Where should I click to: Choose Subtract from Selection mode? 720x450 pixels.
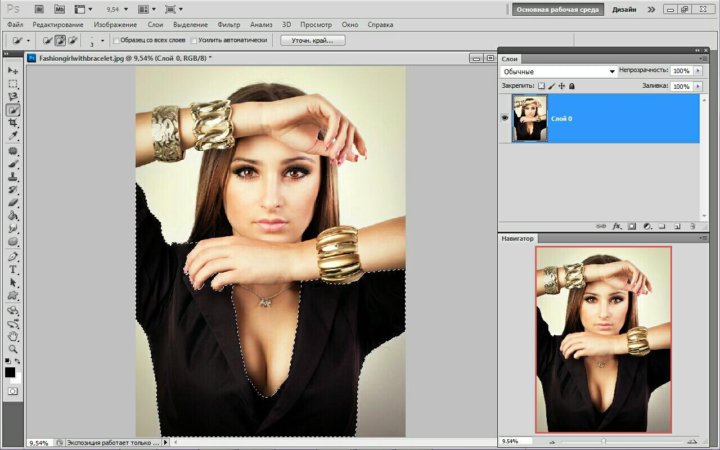click(x=73, y=40)
